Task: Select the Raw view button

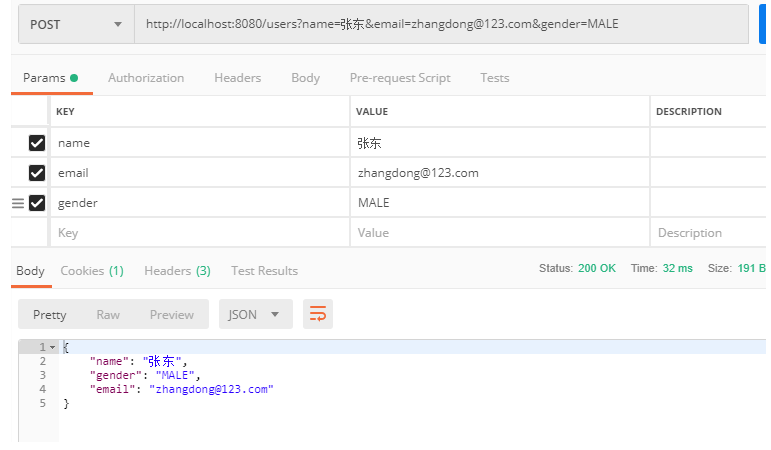Action: [108, 315]
